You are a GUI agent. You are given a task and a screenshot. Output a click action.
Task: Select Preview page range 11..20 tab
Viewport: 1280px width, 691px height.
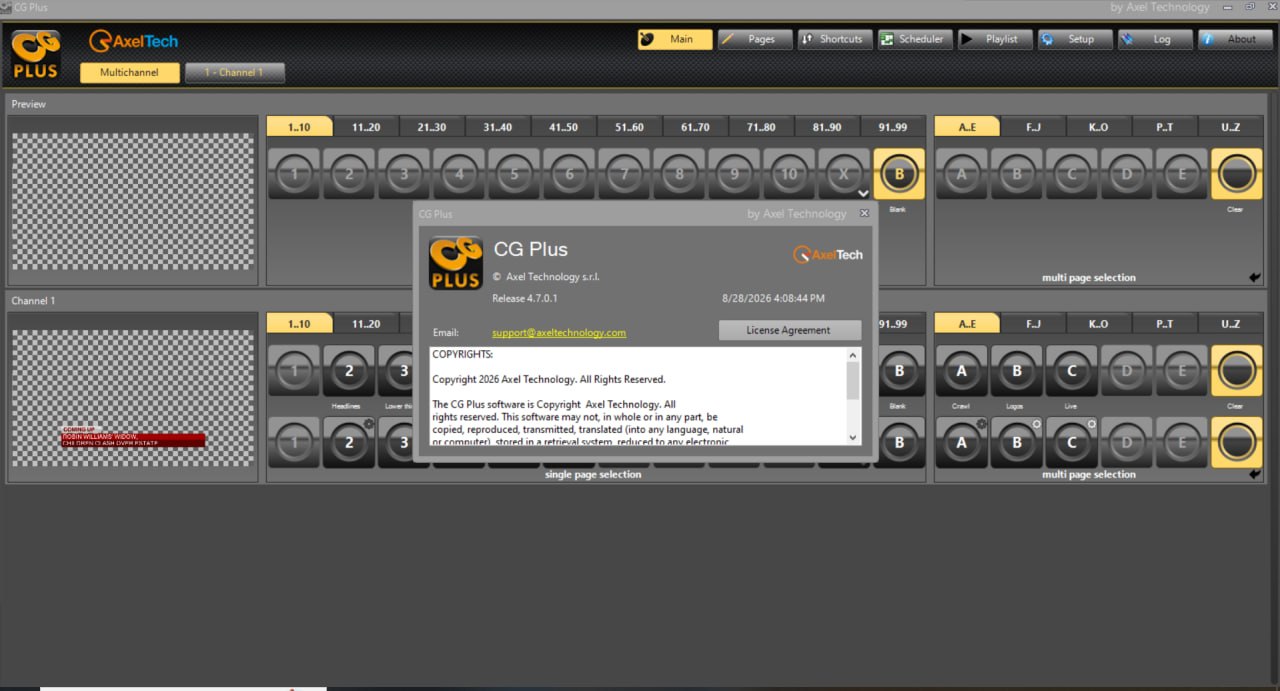(365, 127)
